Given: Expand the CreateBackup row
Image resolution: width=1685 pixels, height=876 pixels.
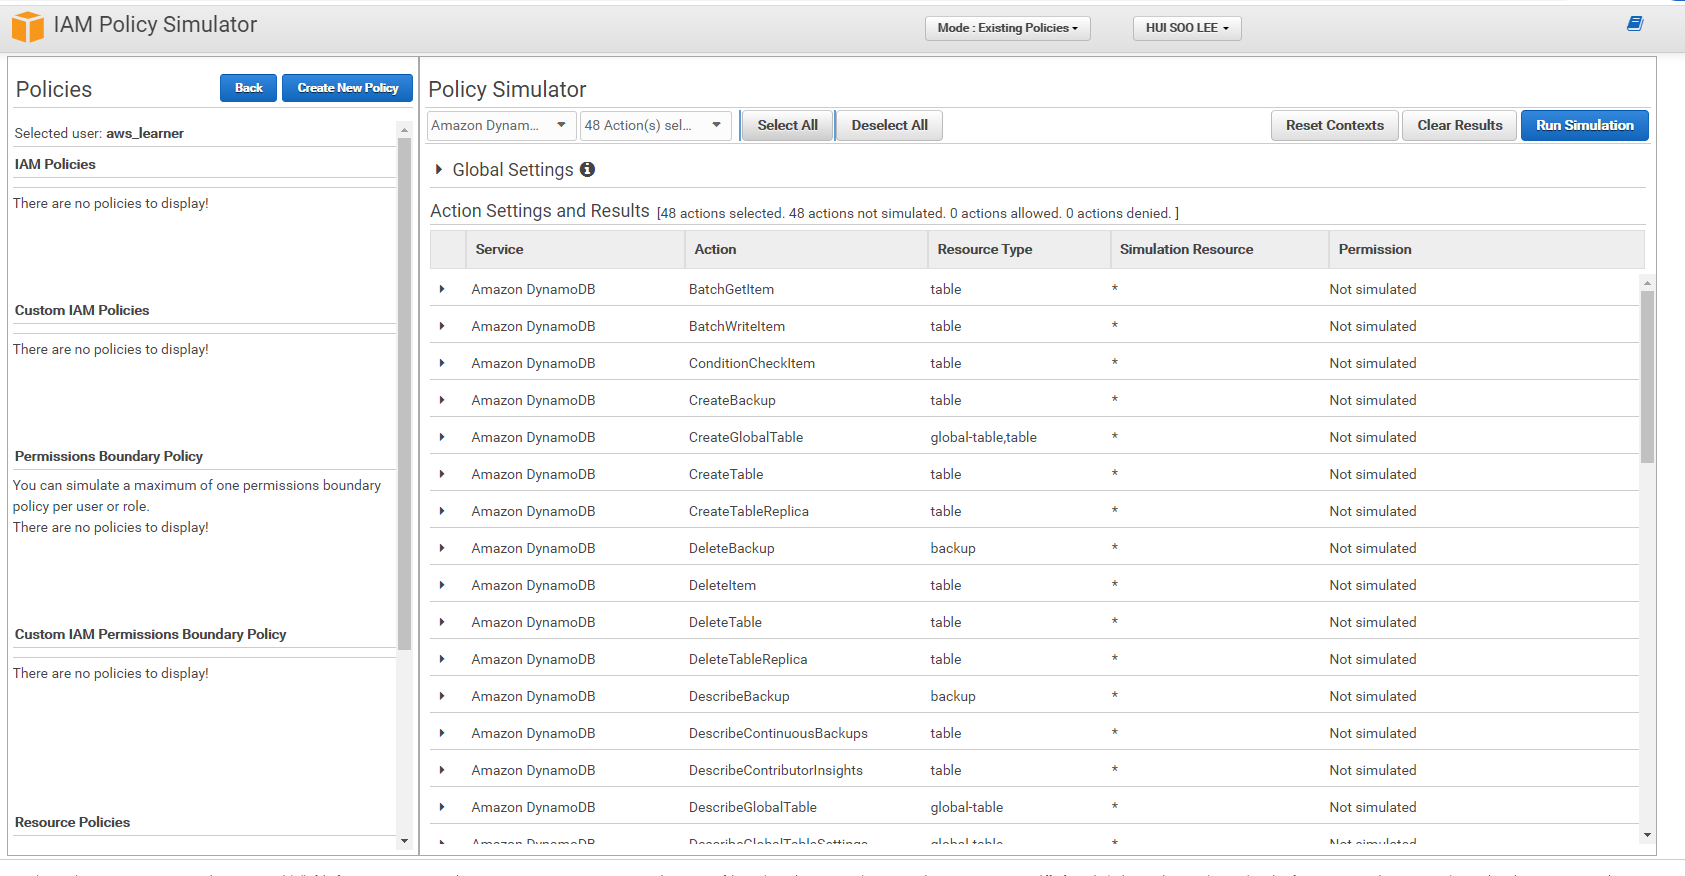Looking at the screenshot, I should pyautogui.click(x=442, y=400).
